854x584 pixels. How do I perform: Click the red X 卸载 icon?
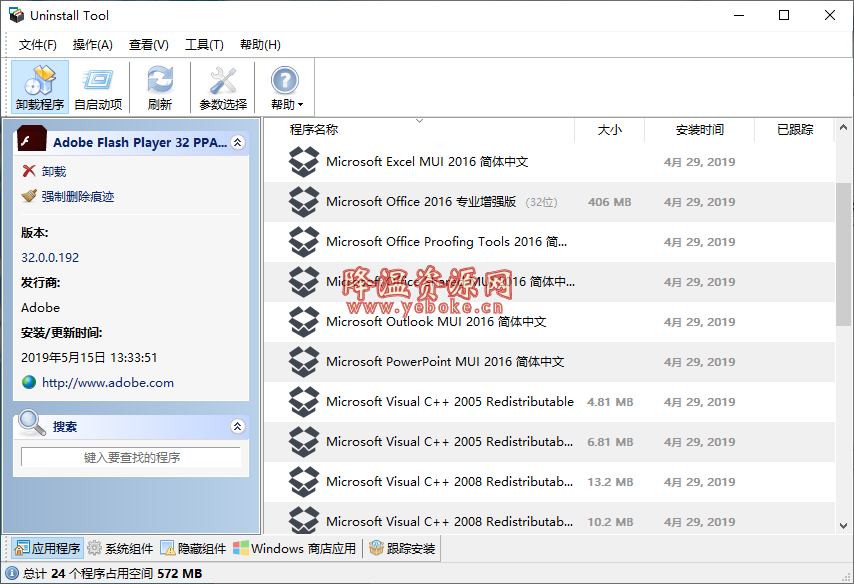point(29,171)
